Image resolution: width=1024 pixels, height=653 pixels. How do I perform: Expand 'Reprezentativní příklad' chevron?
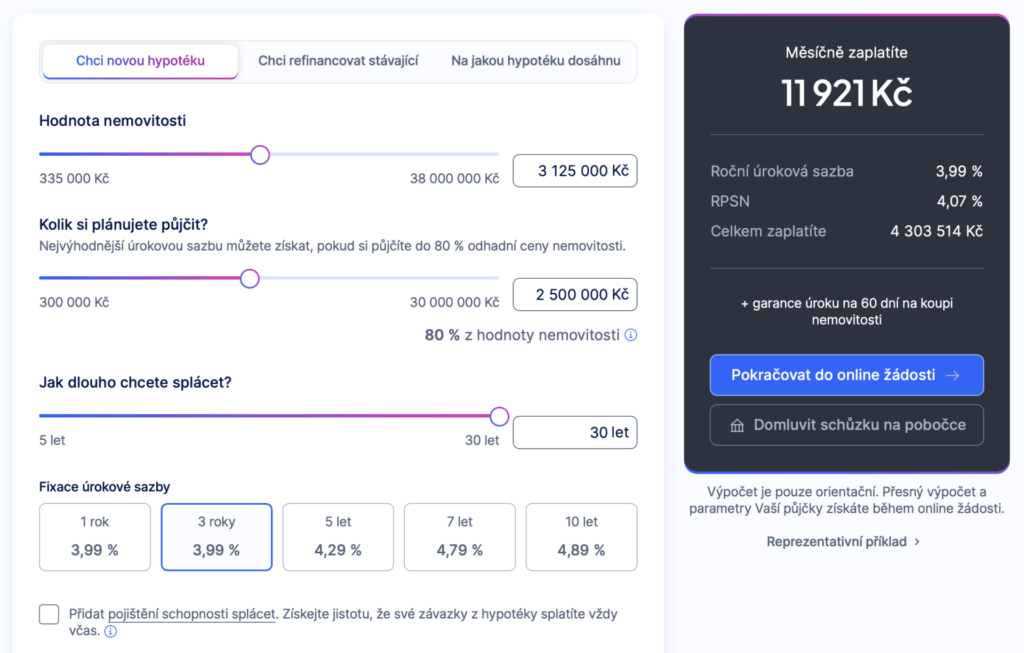917,542
